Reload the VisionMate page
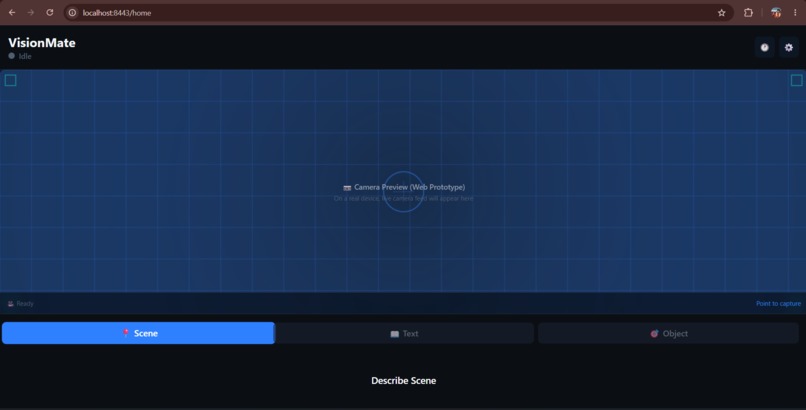The image size is (806, 410). pos(50,12)
